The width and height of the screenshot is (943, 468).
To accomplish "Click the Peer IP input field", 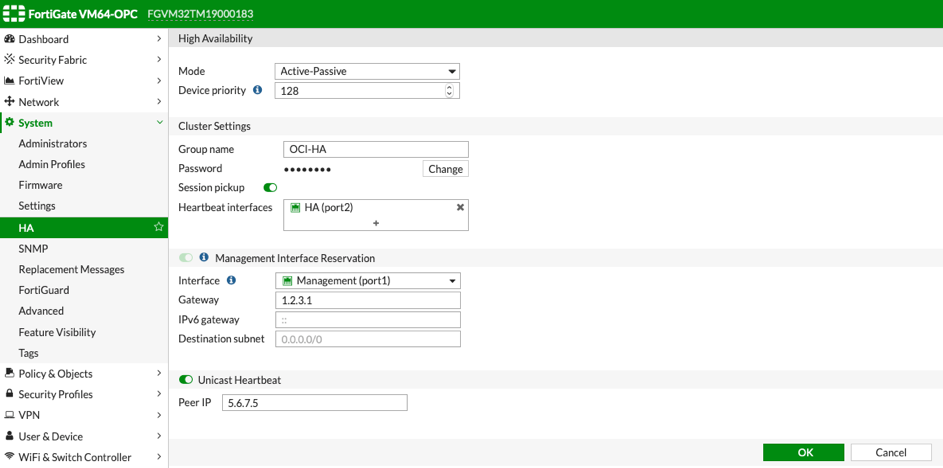I will coord(314,403).
